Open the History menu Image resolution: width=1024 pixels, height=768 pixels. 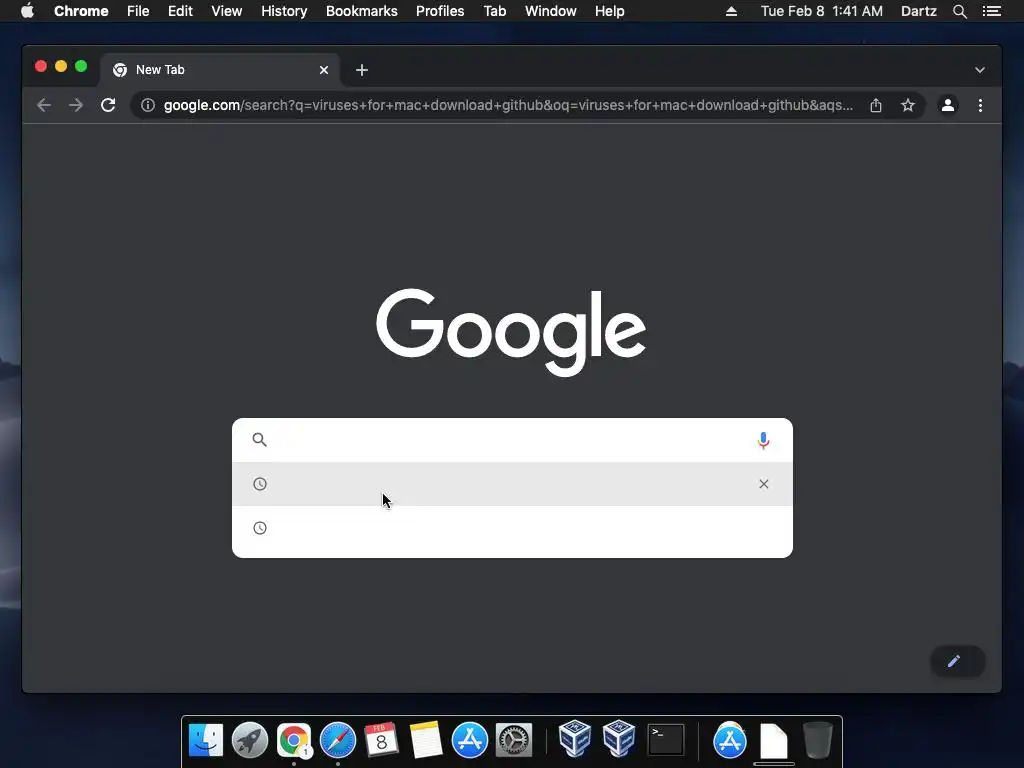tap(284, 11)
